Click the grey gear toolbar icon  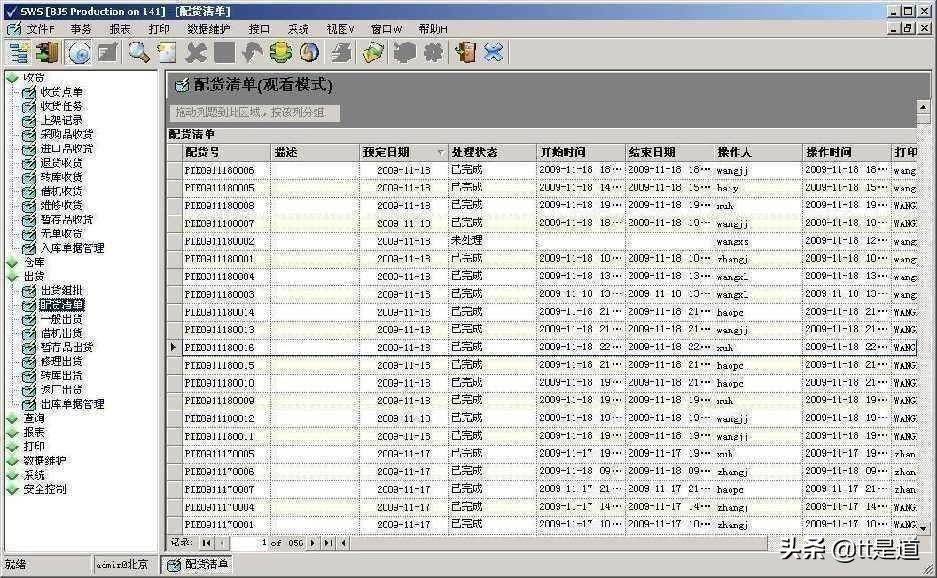(433, 53)
